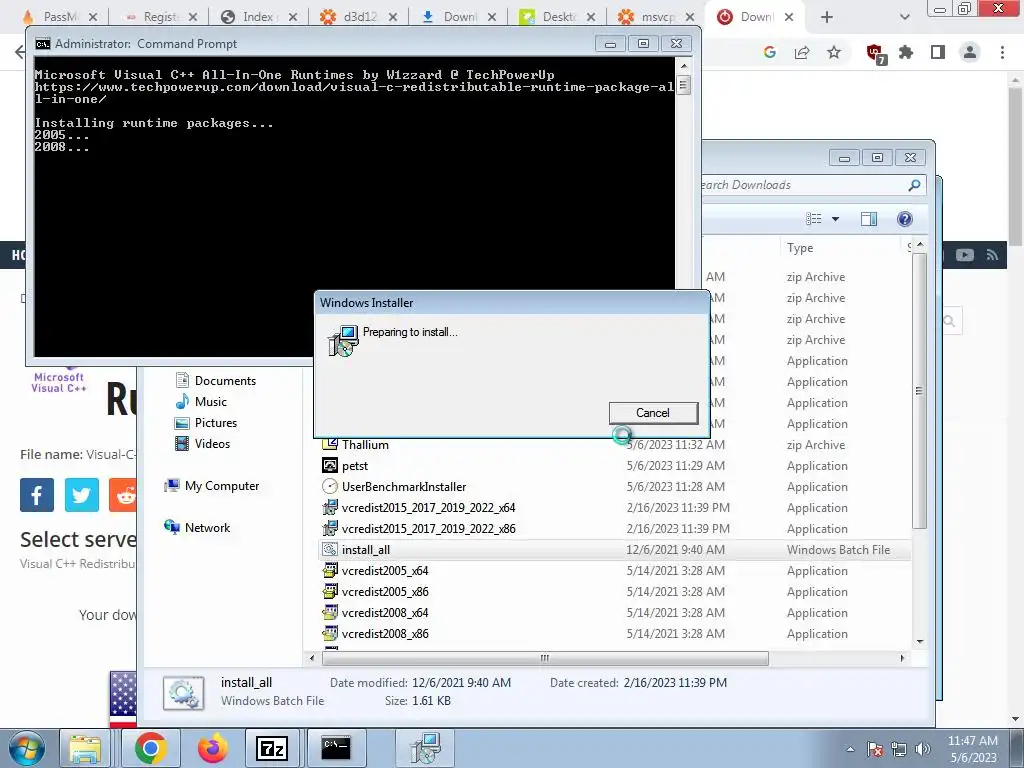The width and height of the screenshot is (1024, 768).
Task: Open the network tray icon
Action: point(899,749)
